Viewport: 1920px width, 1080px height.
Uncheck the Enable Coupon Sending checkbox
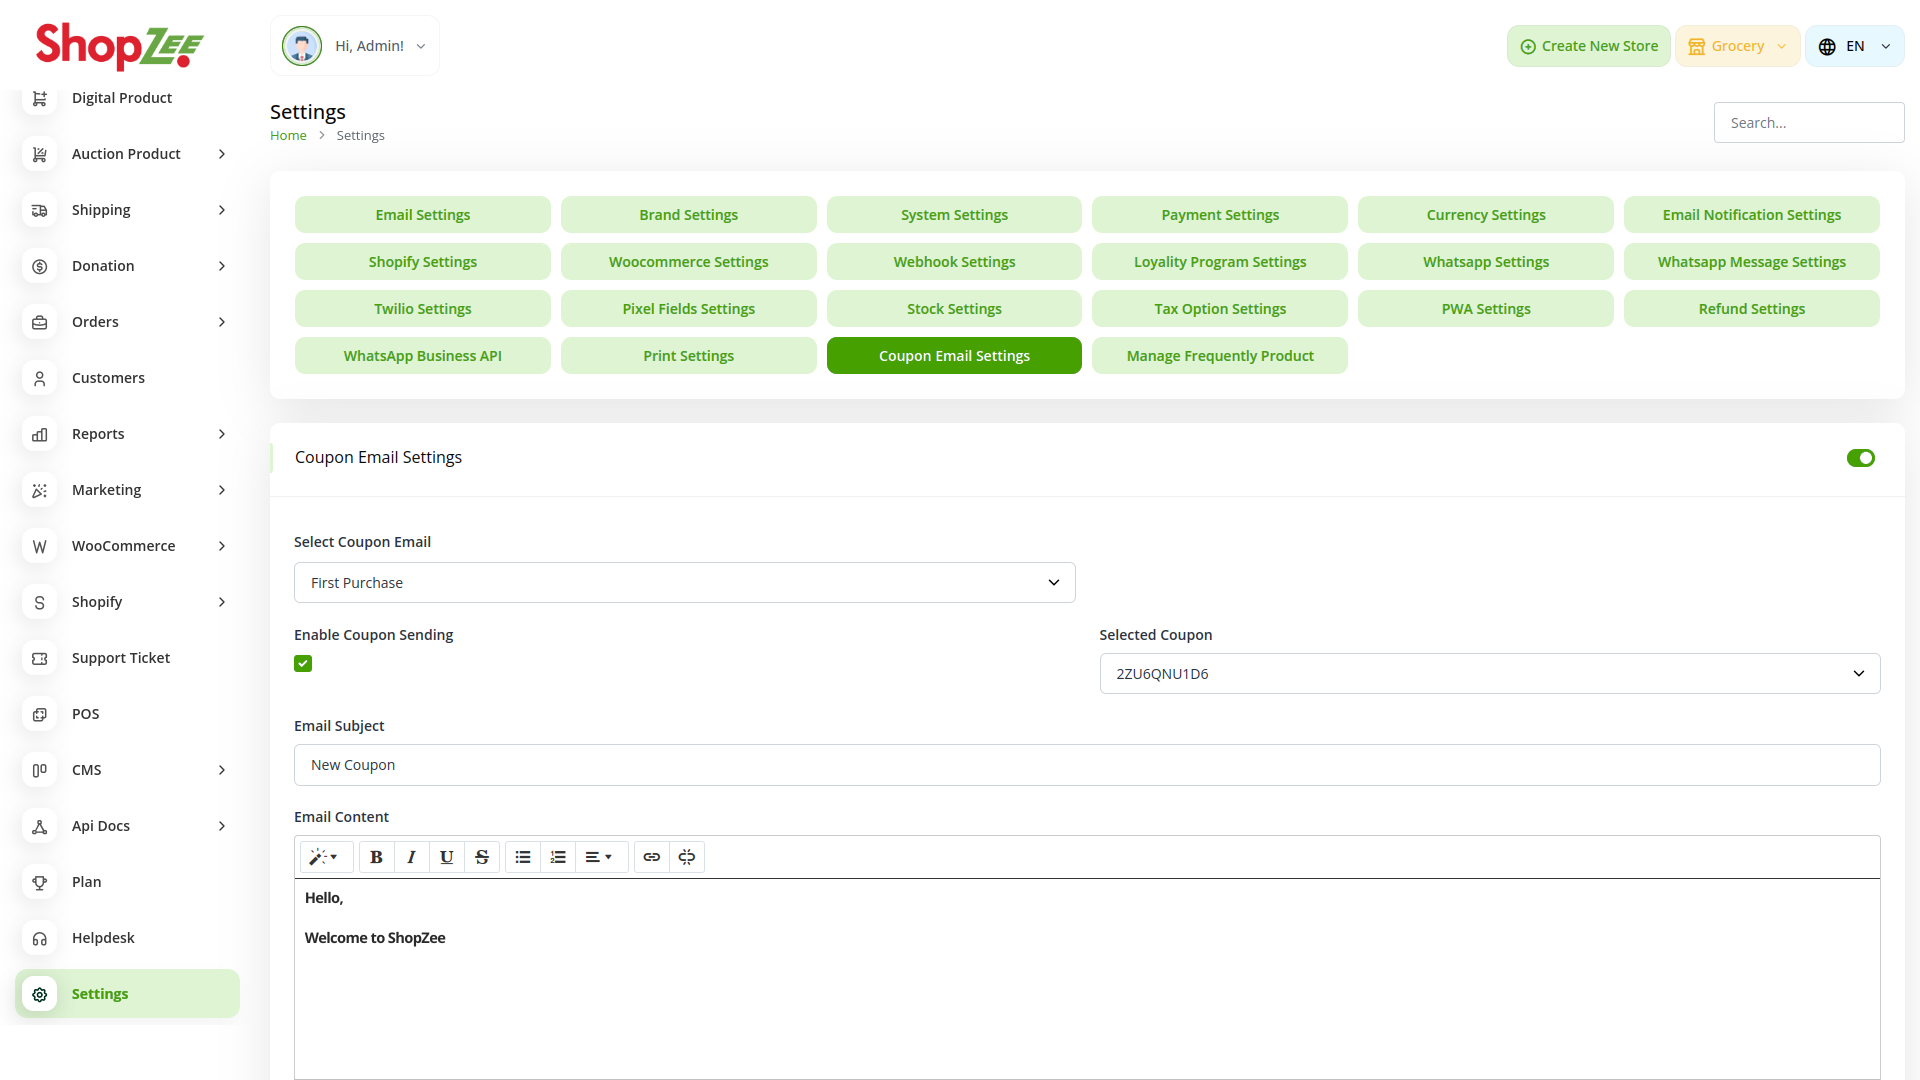click(303, 664)
